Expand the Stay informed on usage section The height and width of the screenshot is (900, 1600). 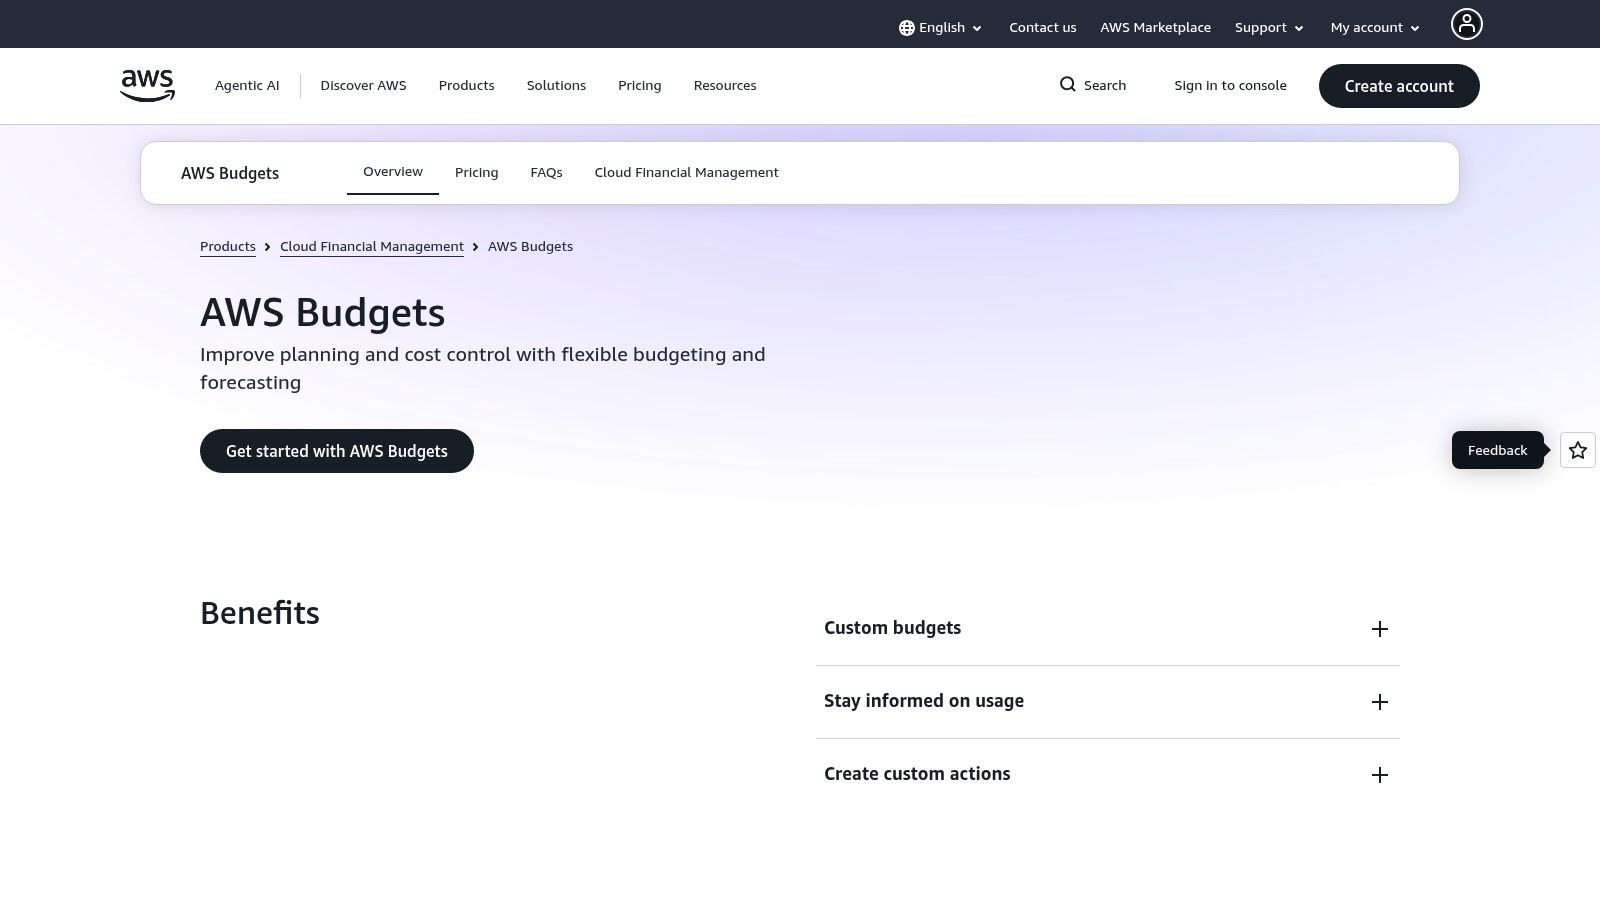point(1380,701)
